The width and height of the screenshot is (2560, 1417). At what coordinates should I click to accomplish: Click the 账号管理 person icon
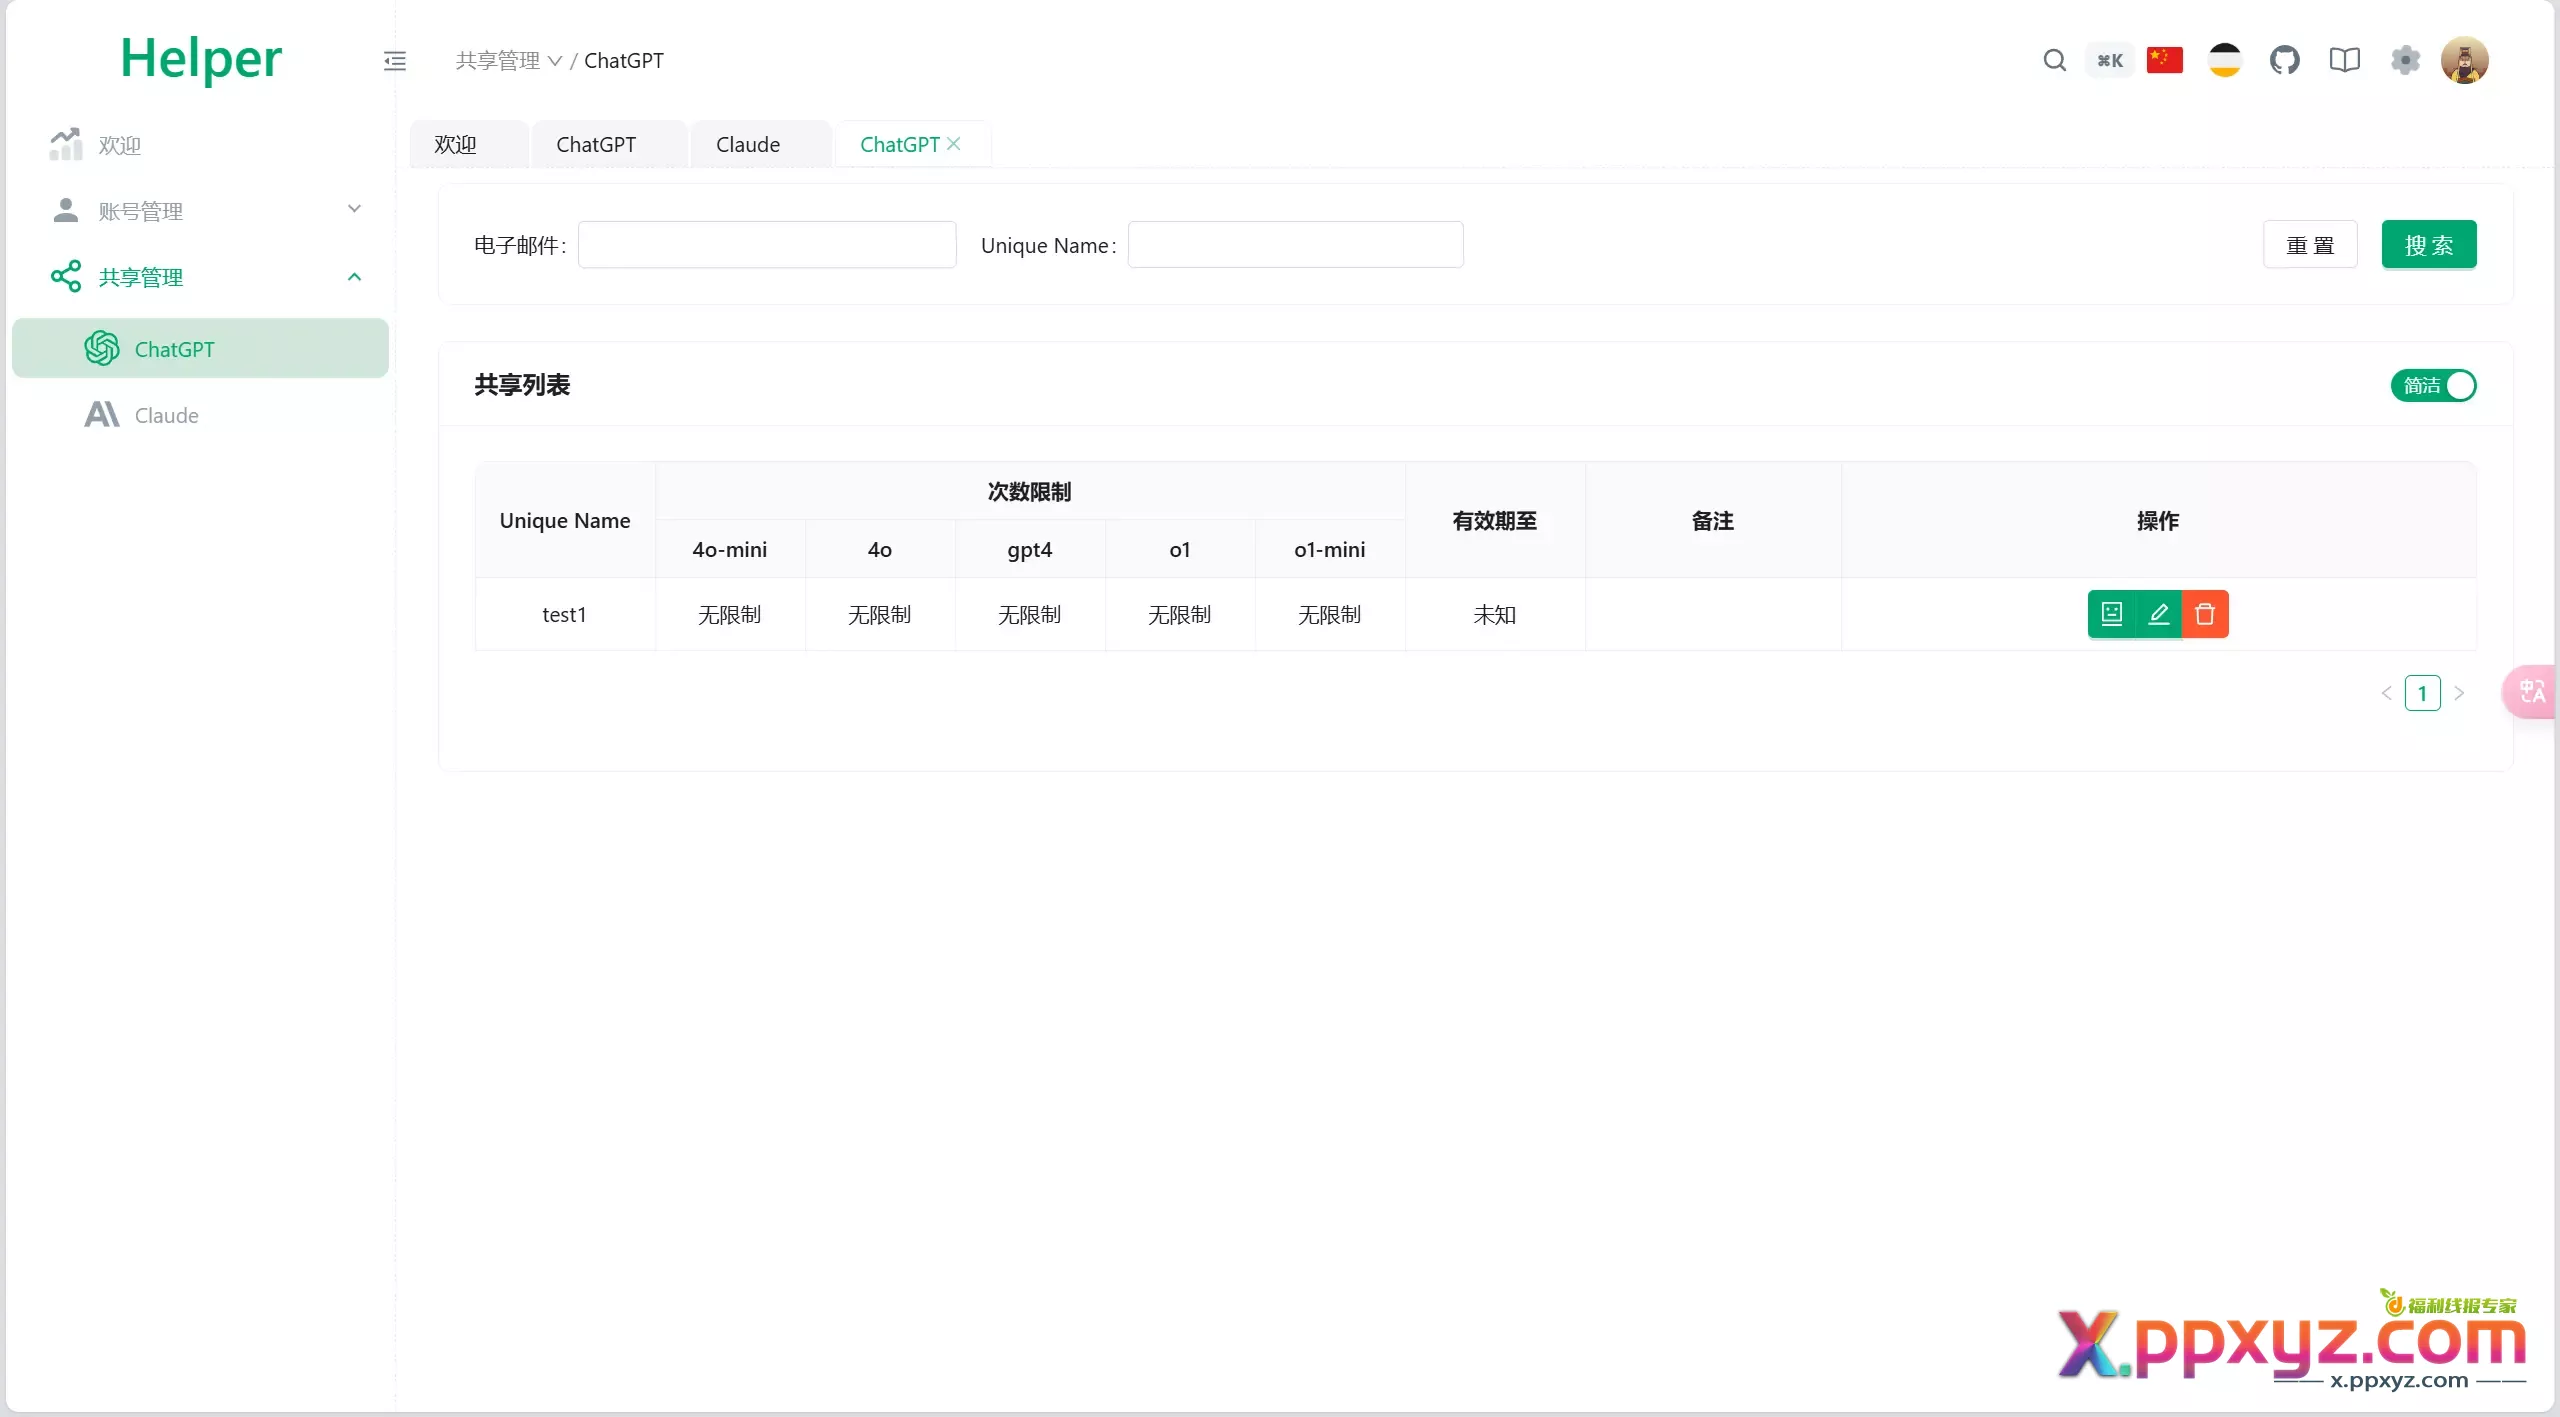tap(66, 211)
